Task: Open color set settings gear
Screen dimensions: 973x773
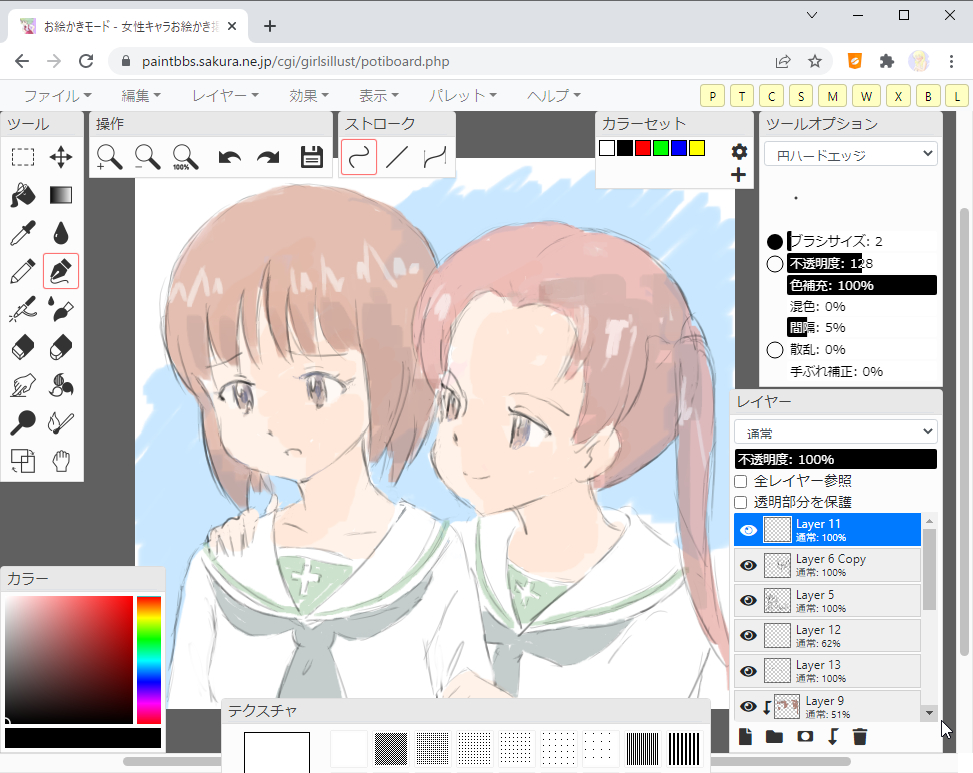Action: click(739, 151)
